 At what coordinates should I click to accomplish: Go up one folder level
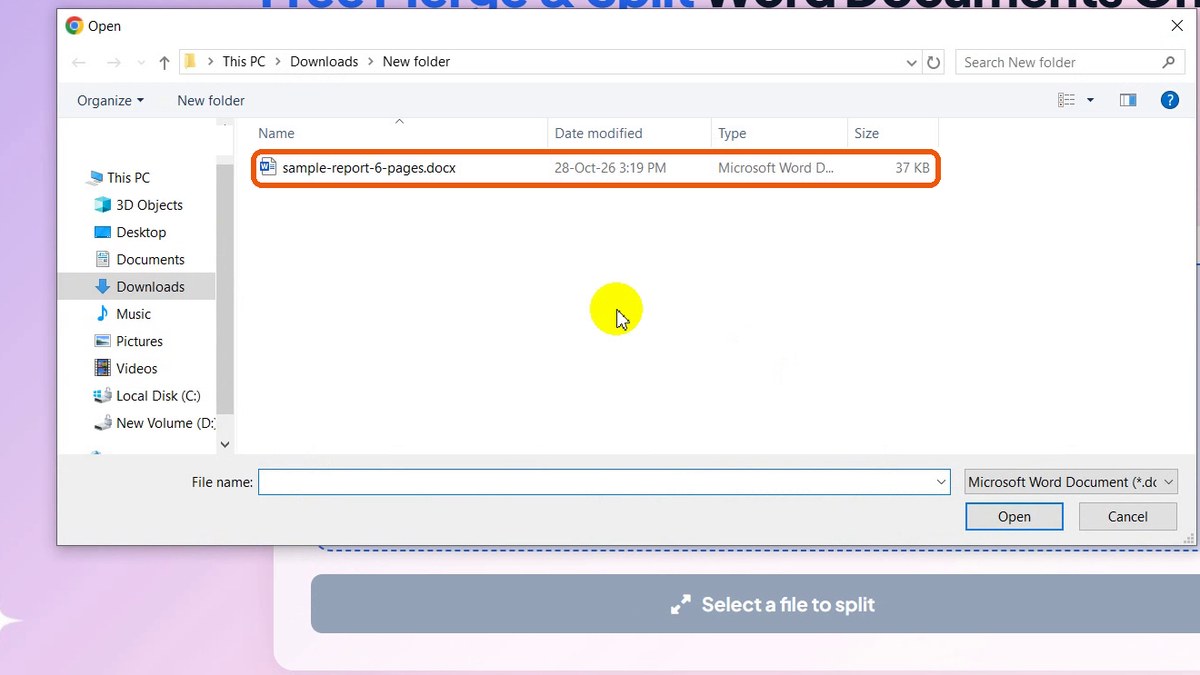(164, 62)
